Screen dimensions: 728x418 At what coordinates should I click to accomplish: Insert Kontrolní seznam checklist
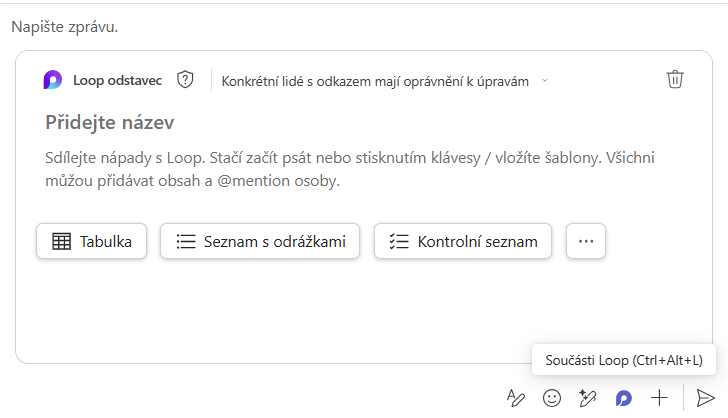(x=463, y=241)
